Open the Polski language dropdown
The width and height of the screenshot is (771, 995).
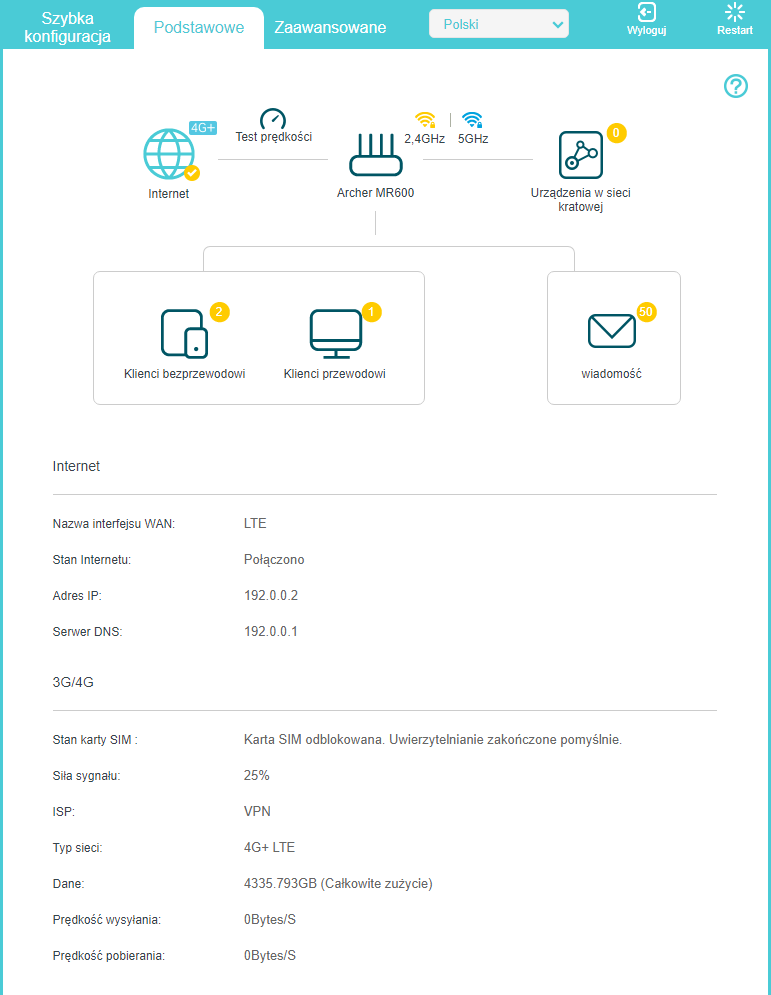498,24
